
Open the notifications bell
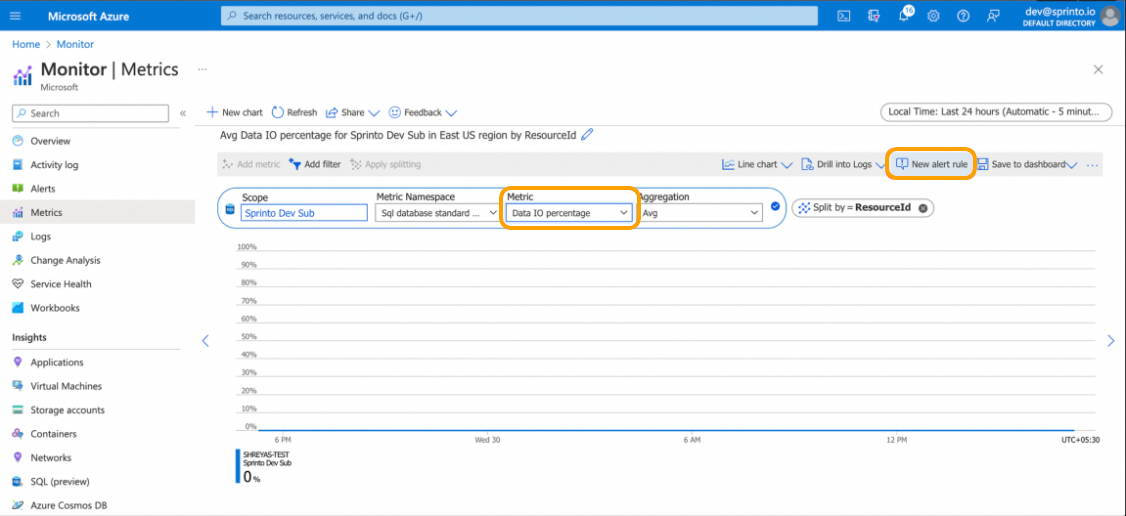pos(904,16)
